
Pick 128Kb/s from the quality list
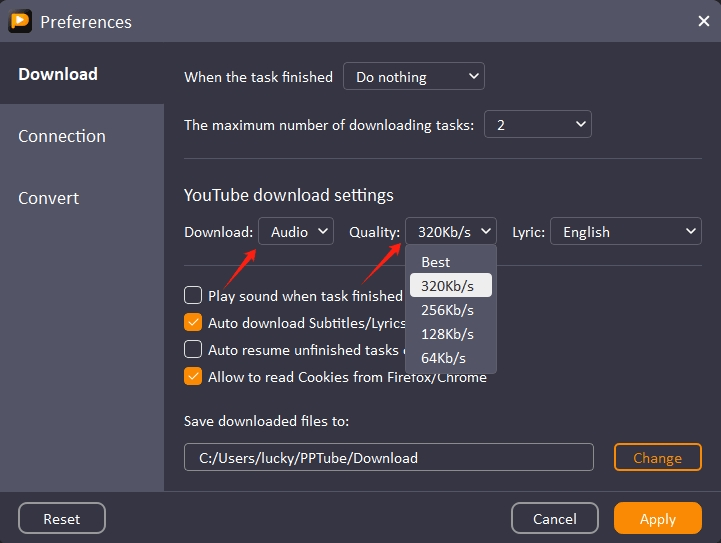pyautogui.click(x=447, y=334)
